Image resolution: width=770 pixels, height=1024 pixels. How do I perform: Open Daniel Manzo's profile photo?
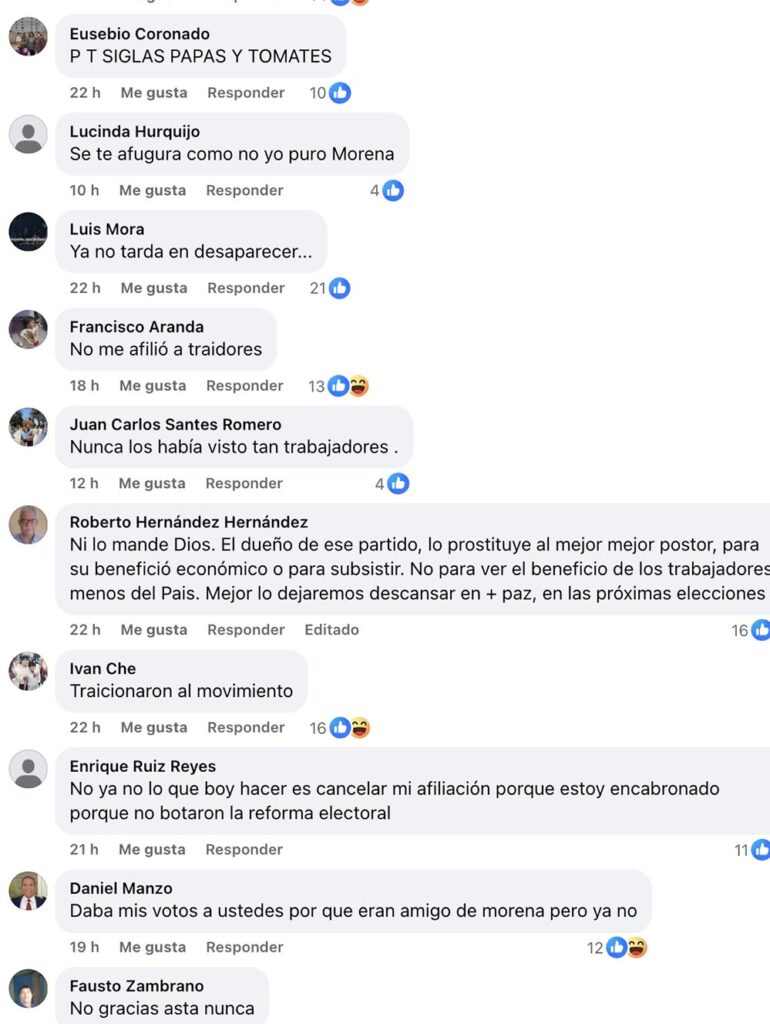(x=28, y=891)
